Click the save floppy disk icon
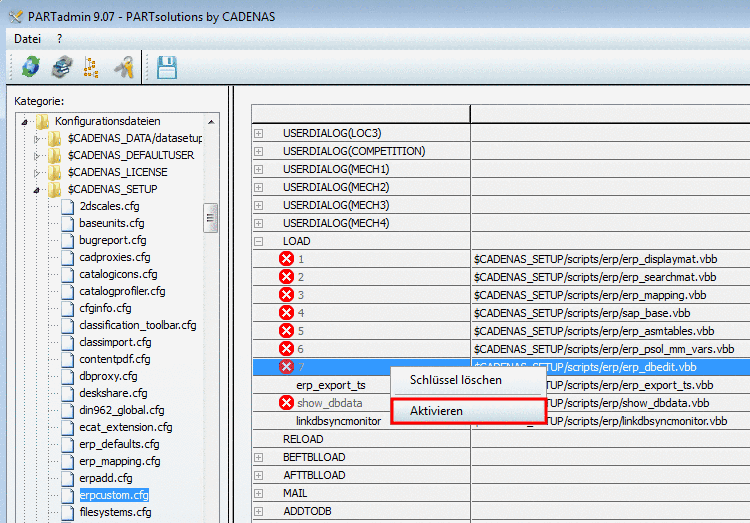The height and width of the screenshot is (523, 750). coord(167,67)
